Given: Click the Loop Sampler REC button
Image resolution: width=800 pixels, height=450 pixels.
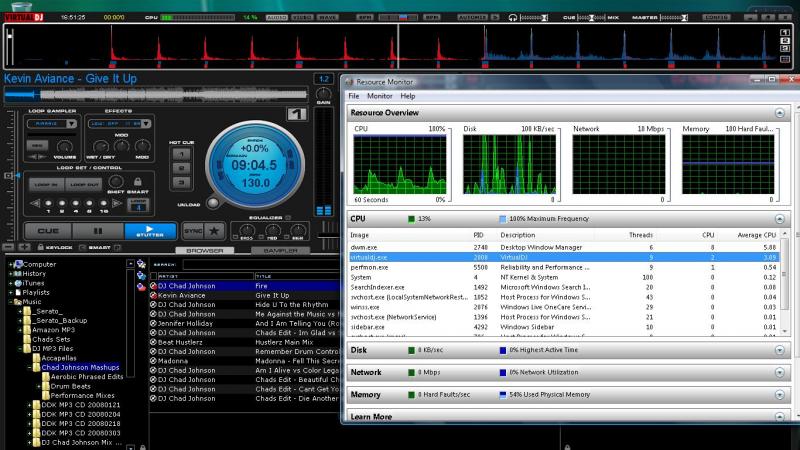Looking at the screenshot, I should click(37, 146).
